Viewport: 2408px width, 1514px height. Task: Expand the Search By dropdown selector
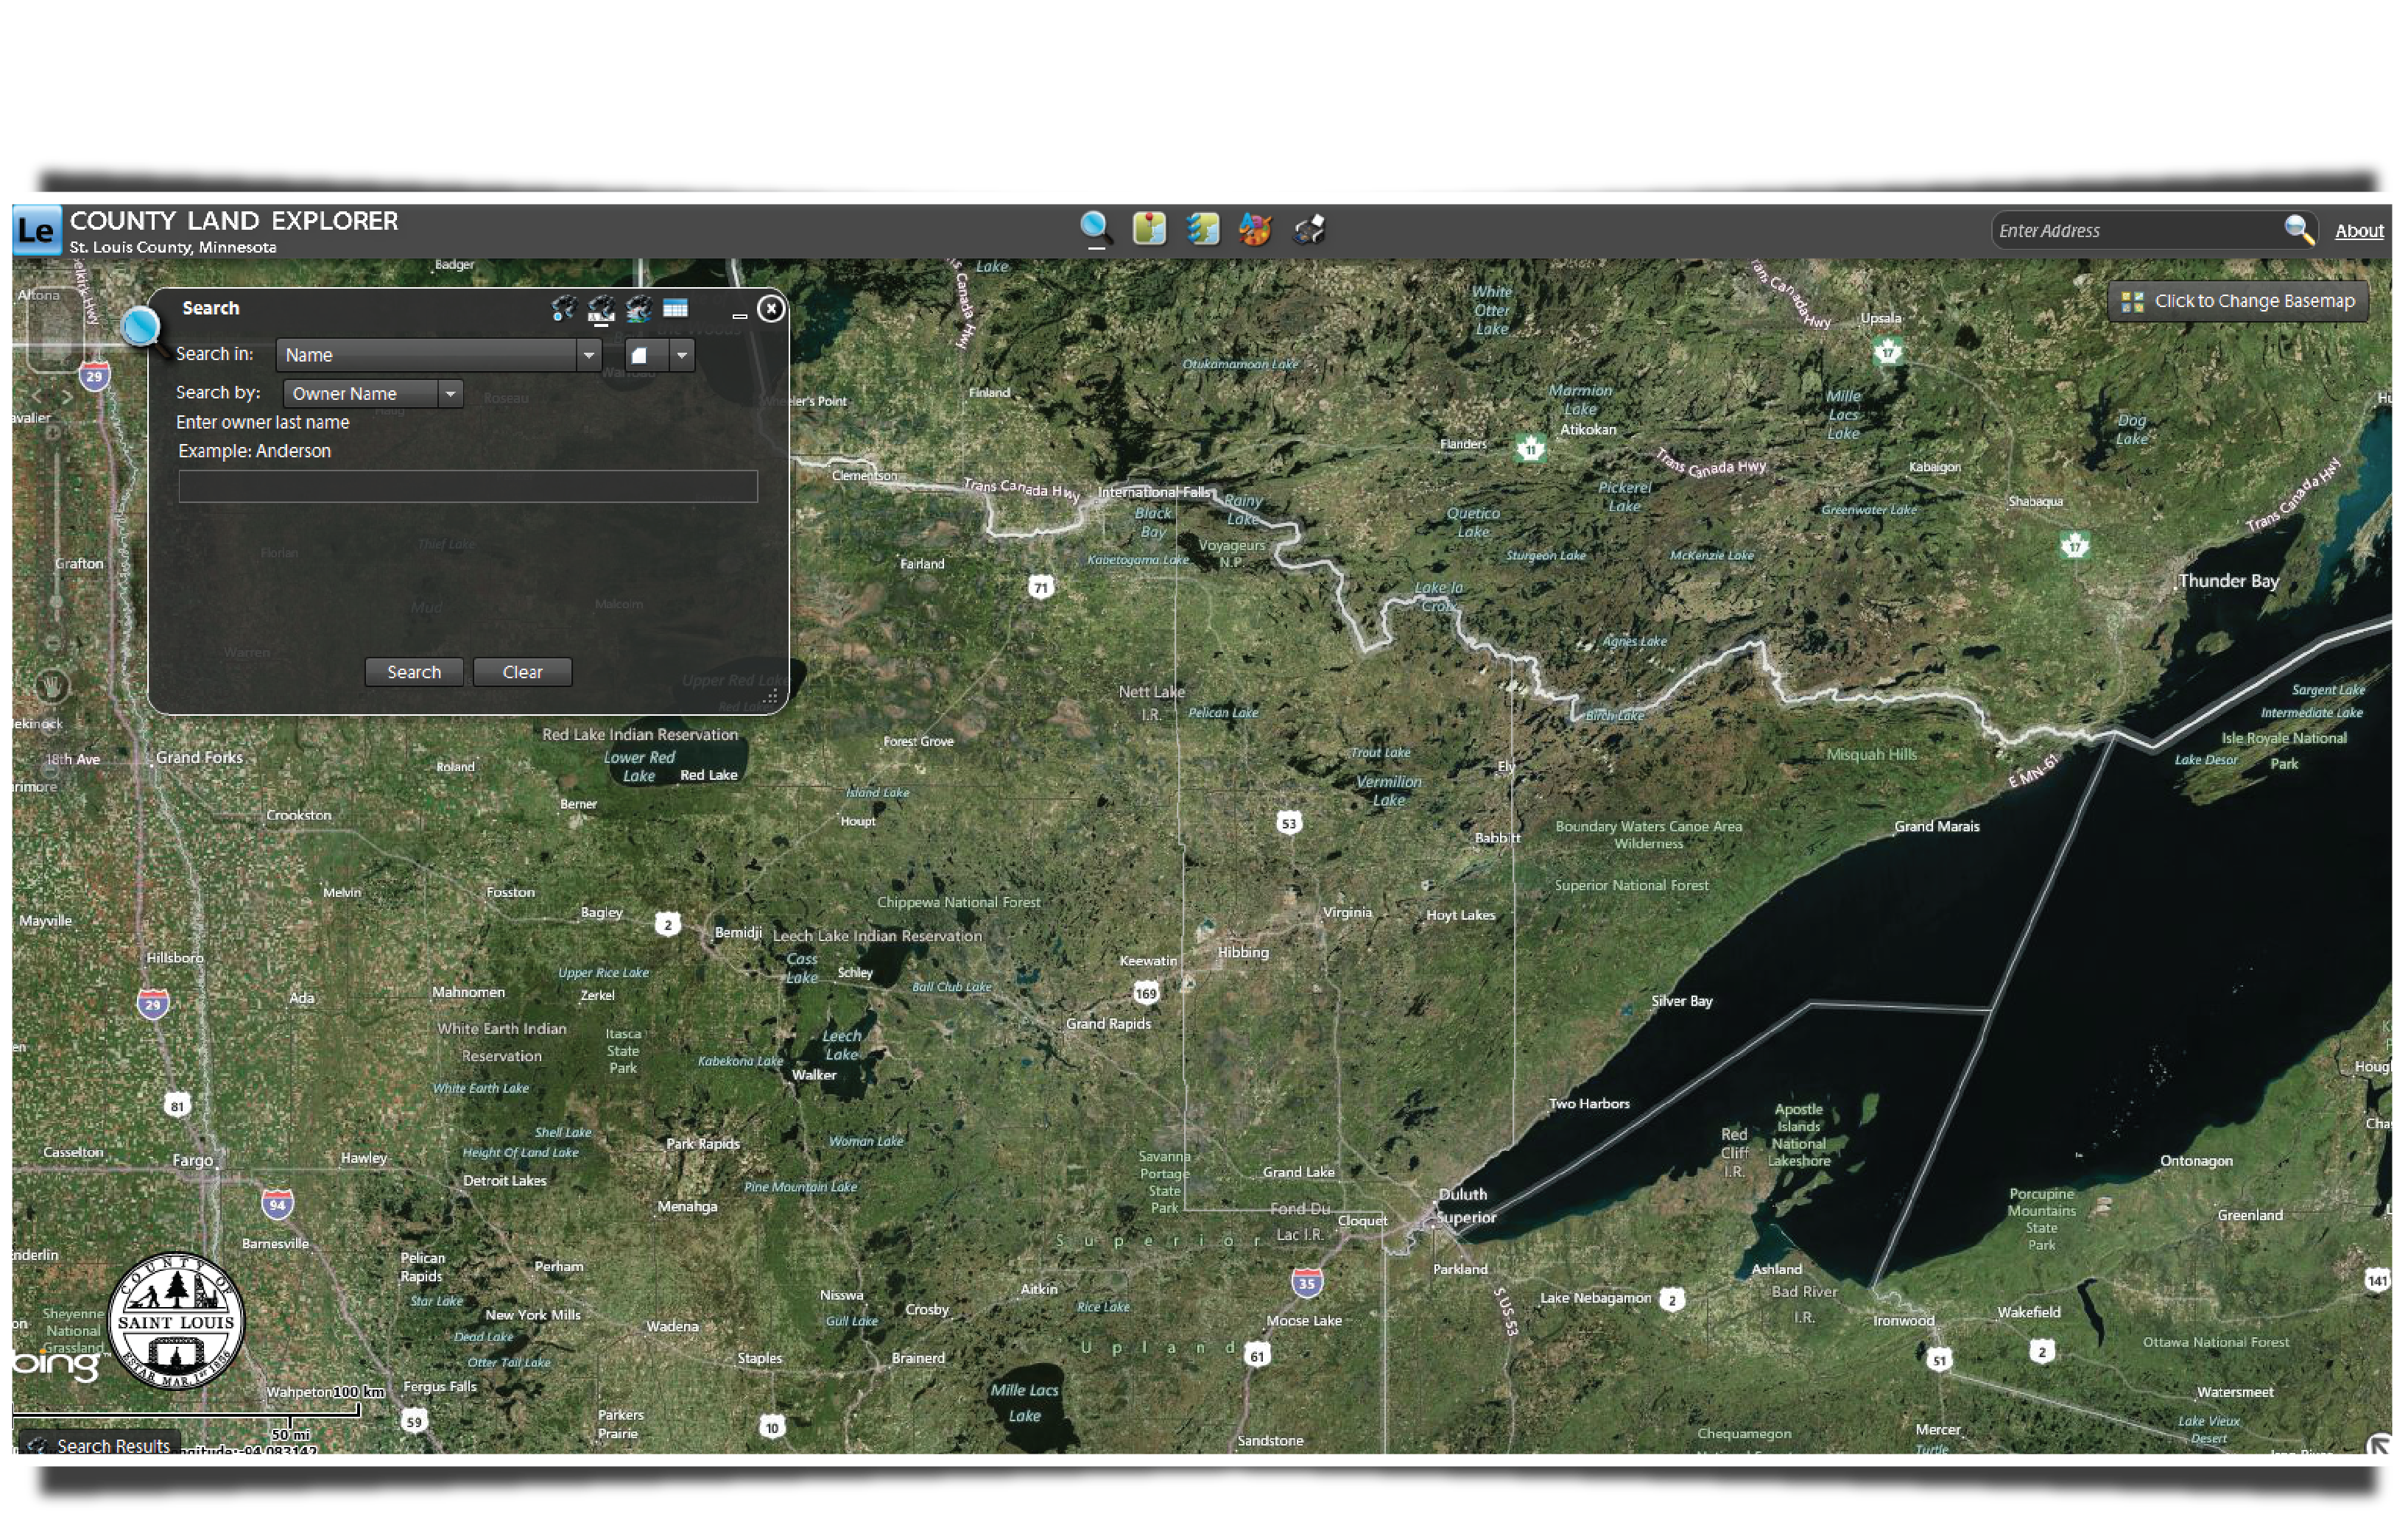point(450,394)
